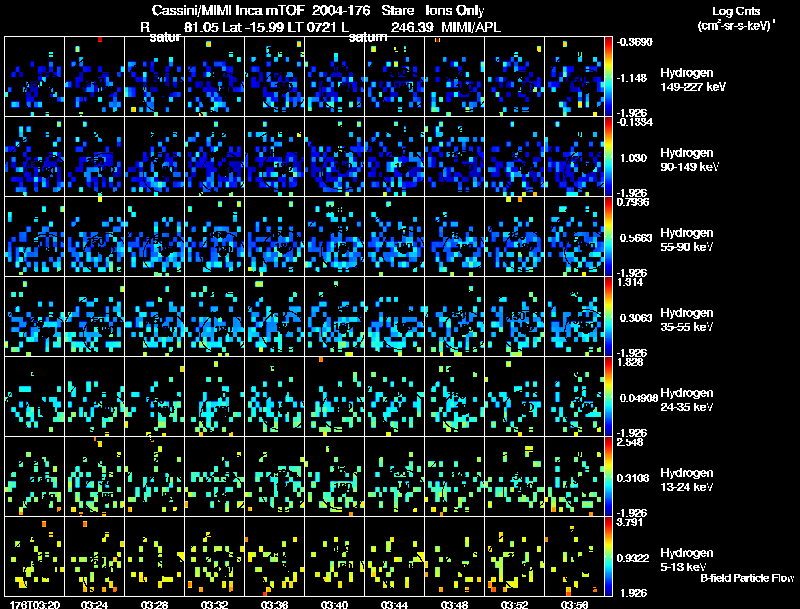Open the 90-149 keV panel at 03:44
The image size is (800, 609).
click(x=394, y=157)
